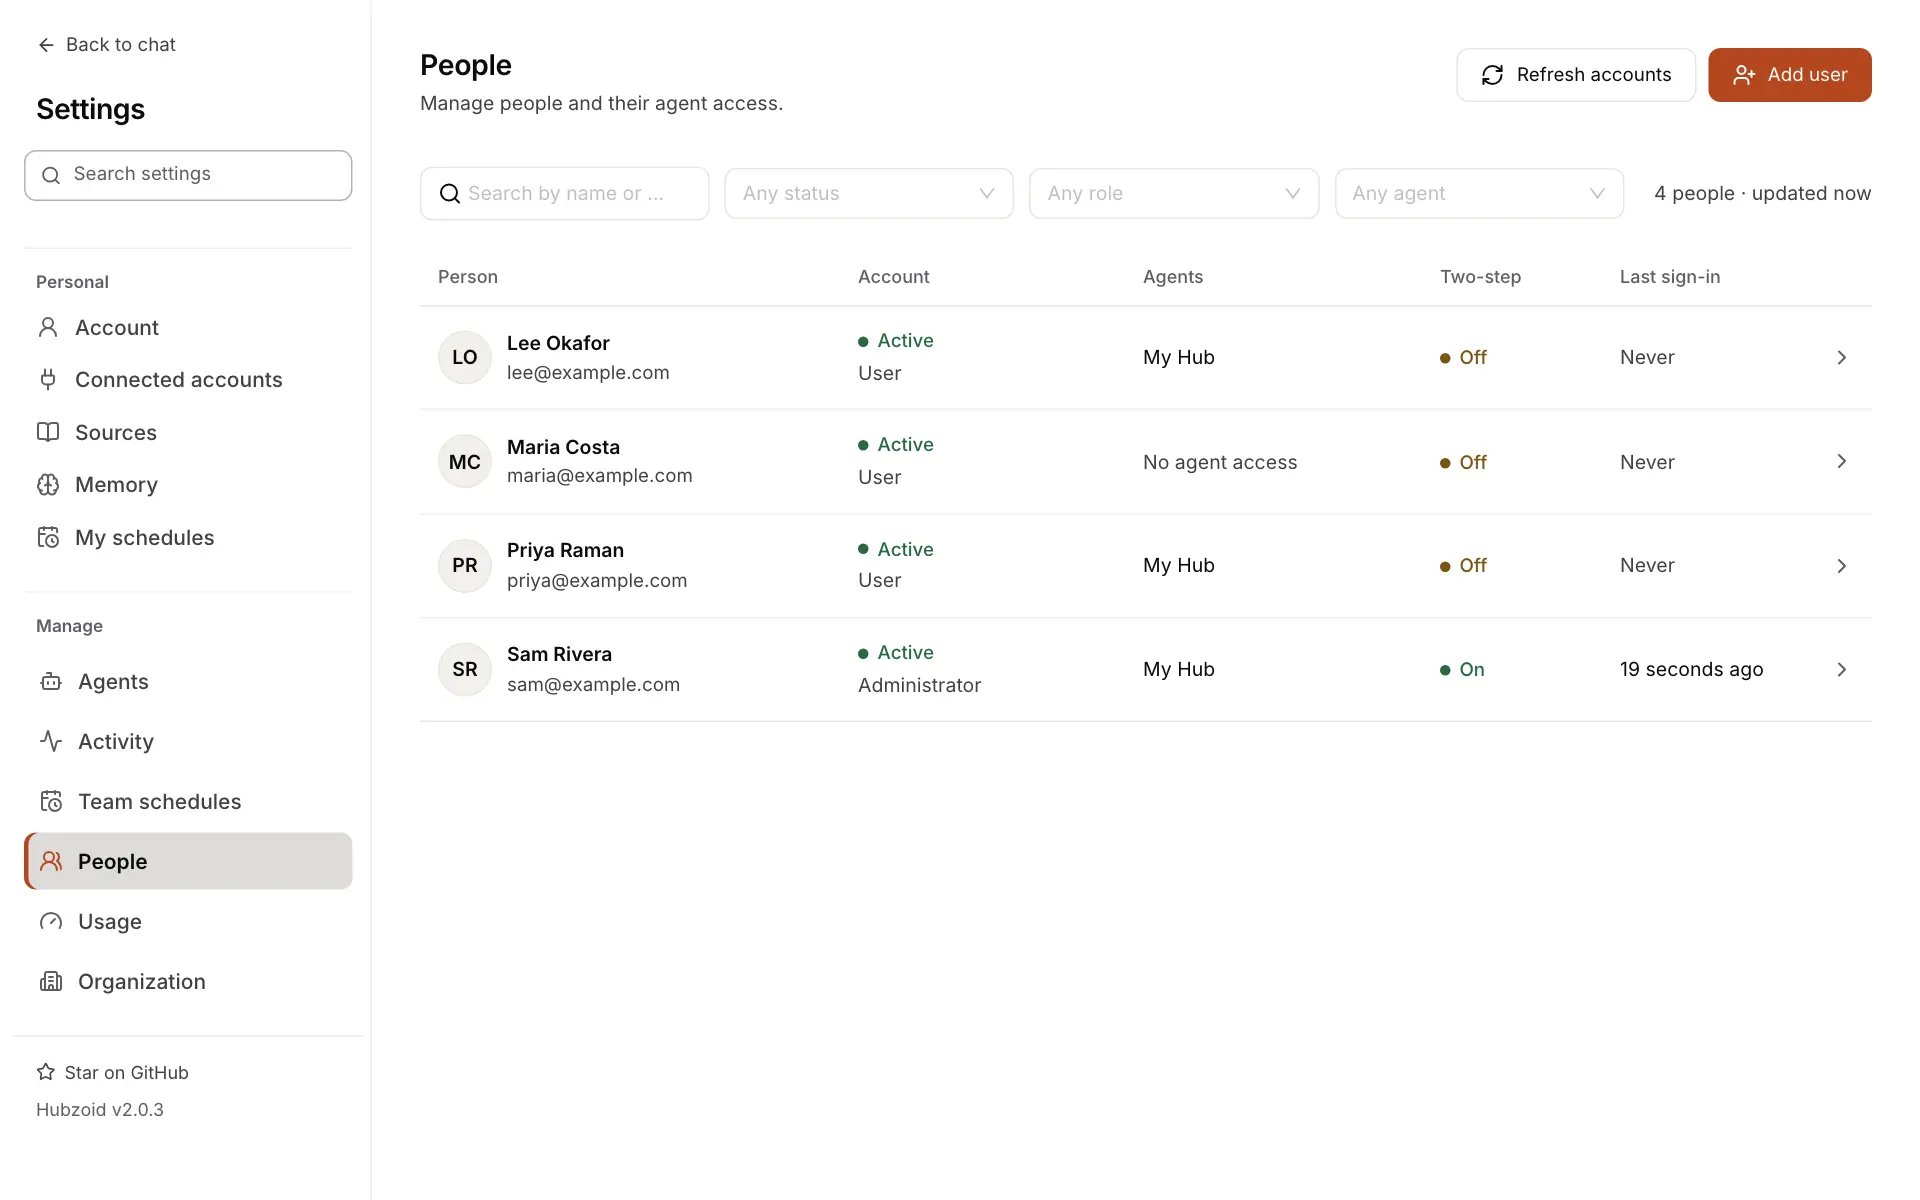Click the "19 seconds ago" sign-in value
Image resolution: width=1920 pixels, height=1200 pixels.
[x=1692, y=669]
